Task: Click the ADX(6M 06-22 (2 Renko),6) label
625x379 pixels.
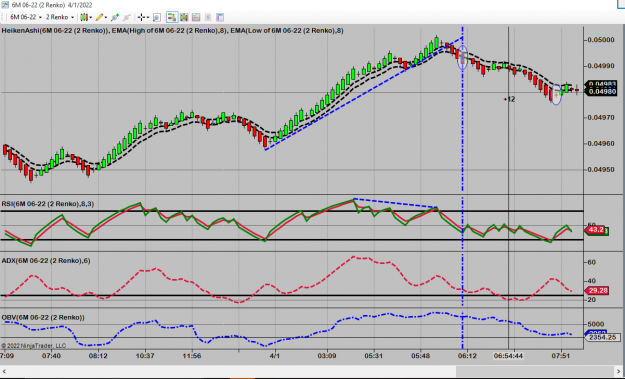Action: tap(46, 261)
